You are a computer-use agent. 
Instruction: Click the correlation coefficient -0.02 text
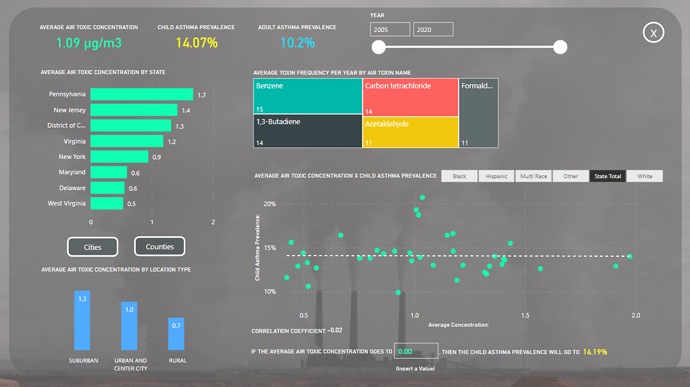[297, 331]
